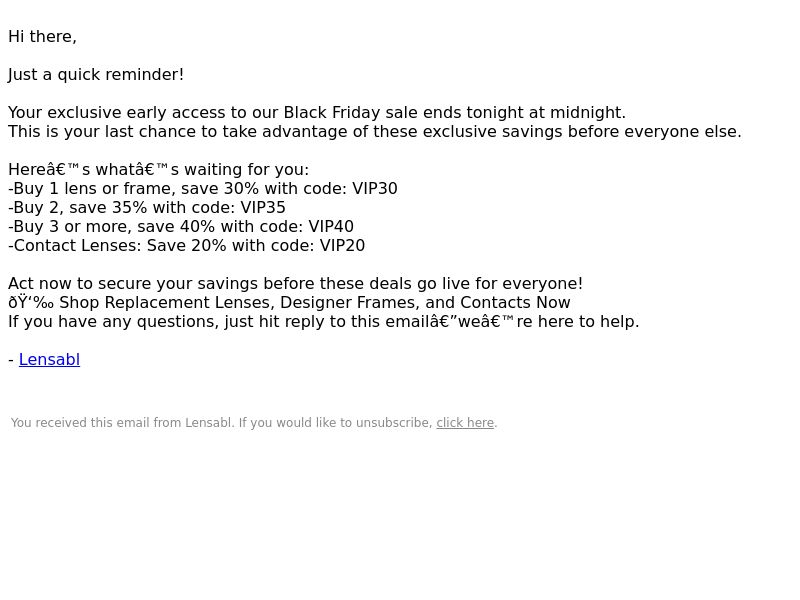
Task: Click the 'You received this email from Lensabl' footer
Action: [x=254, y=423]
